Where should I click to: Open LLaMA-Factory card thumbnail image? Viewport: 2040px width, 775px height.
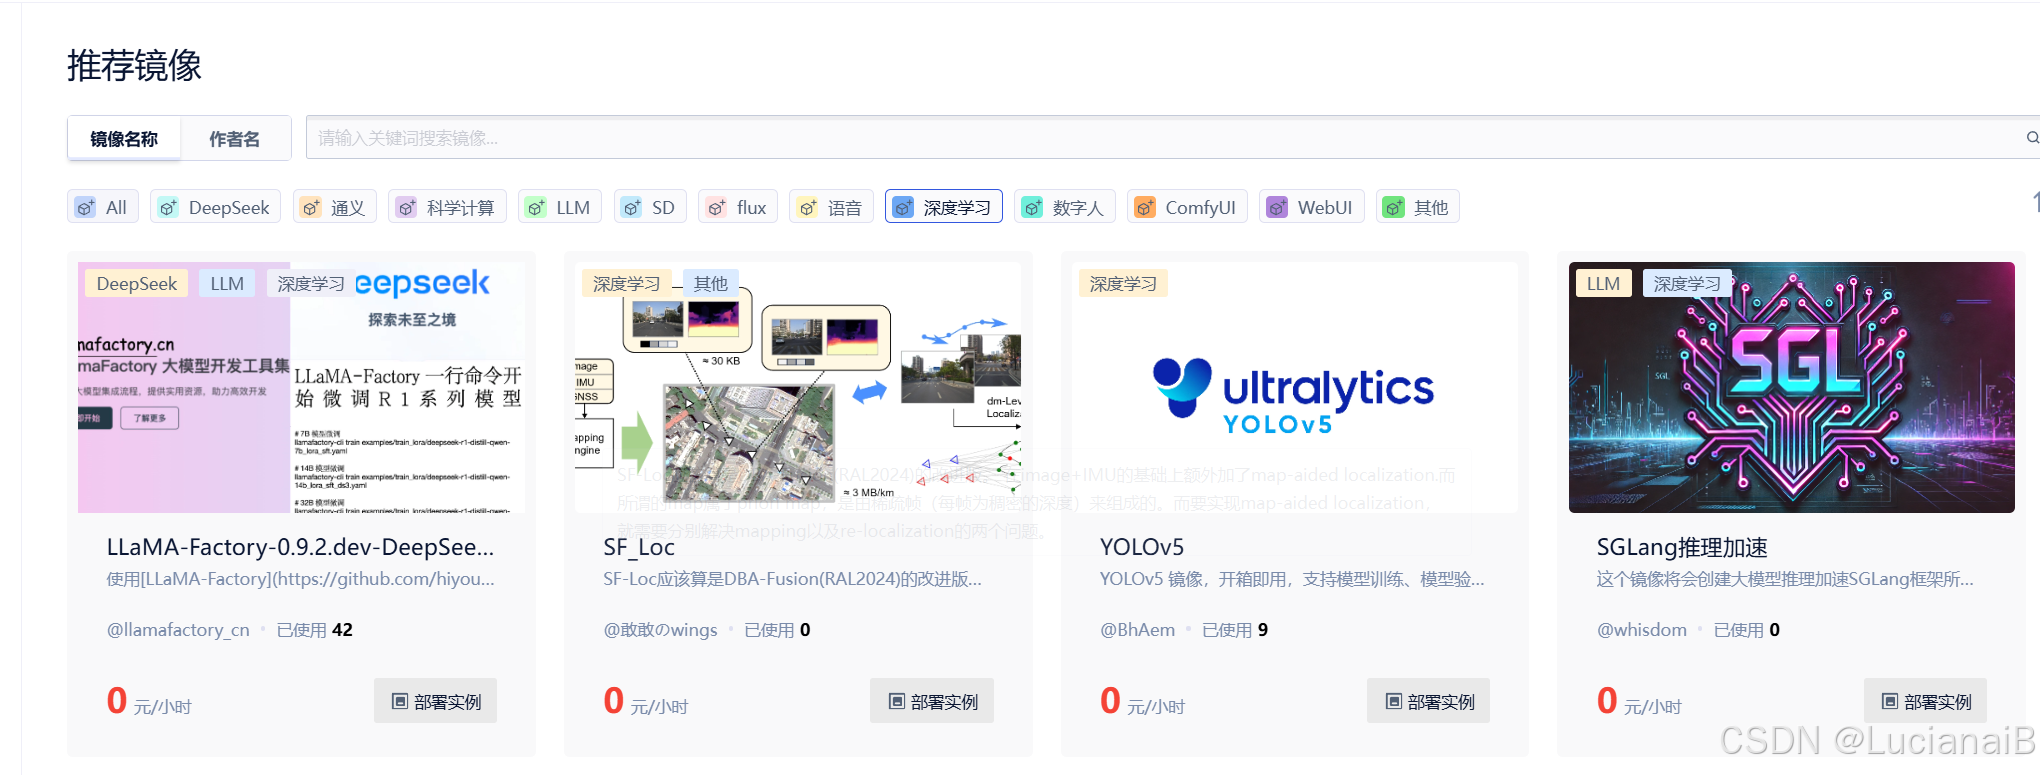(302, 388)
